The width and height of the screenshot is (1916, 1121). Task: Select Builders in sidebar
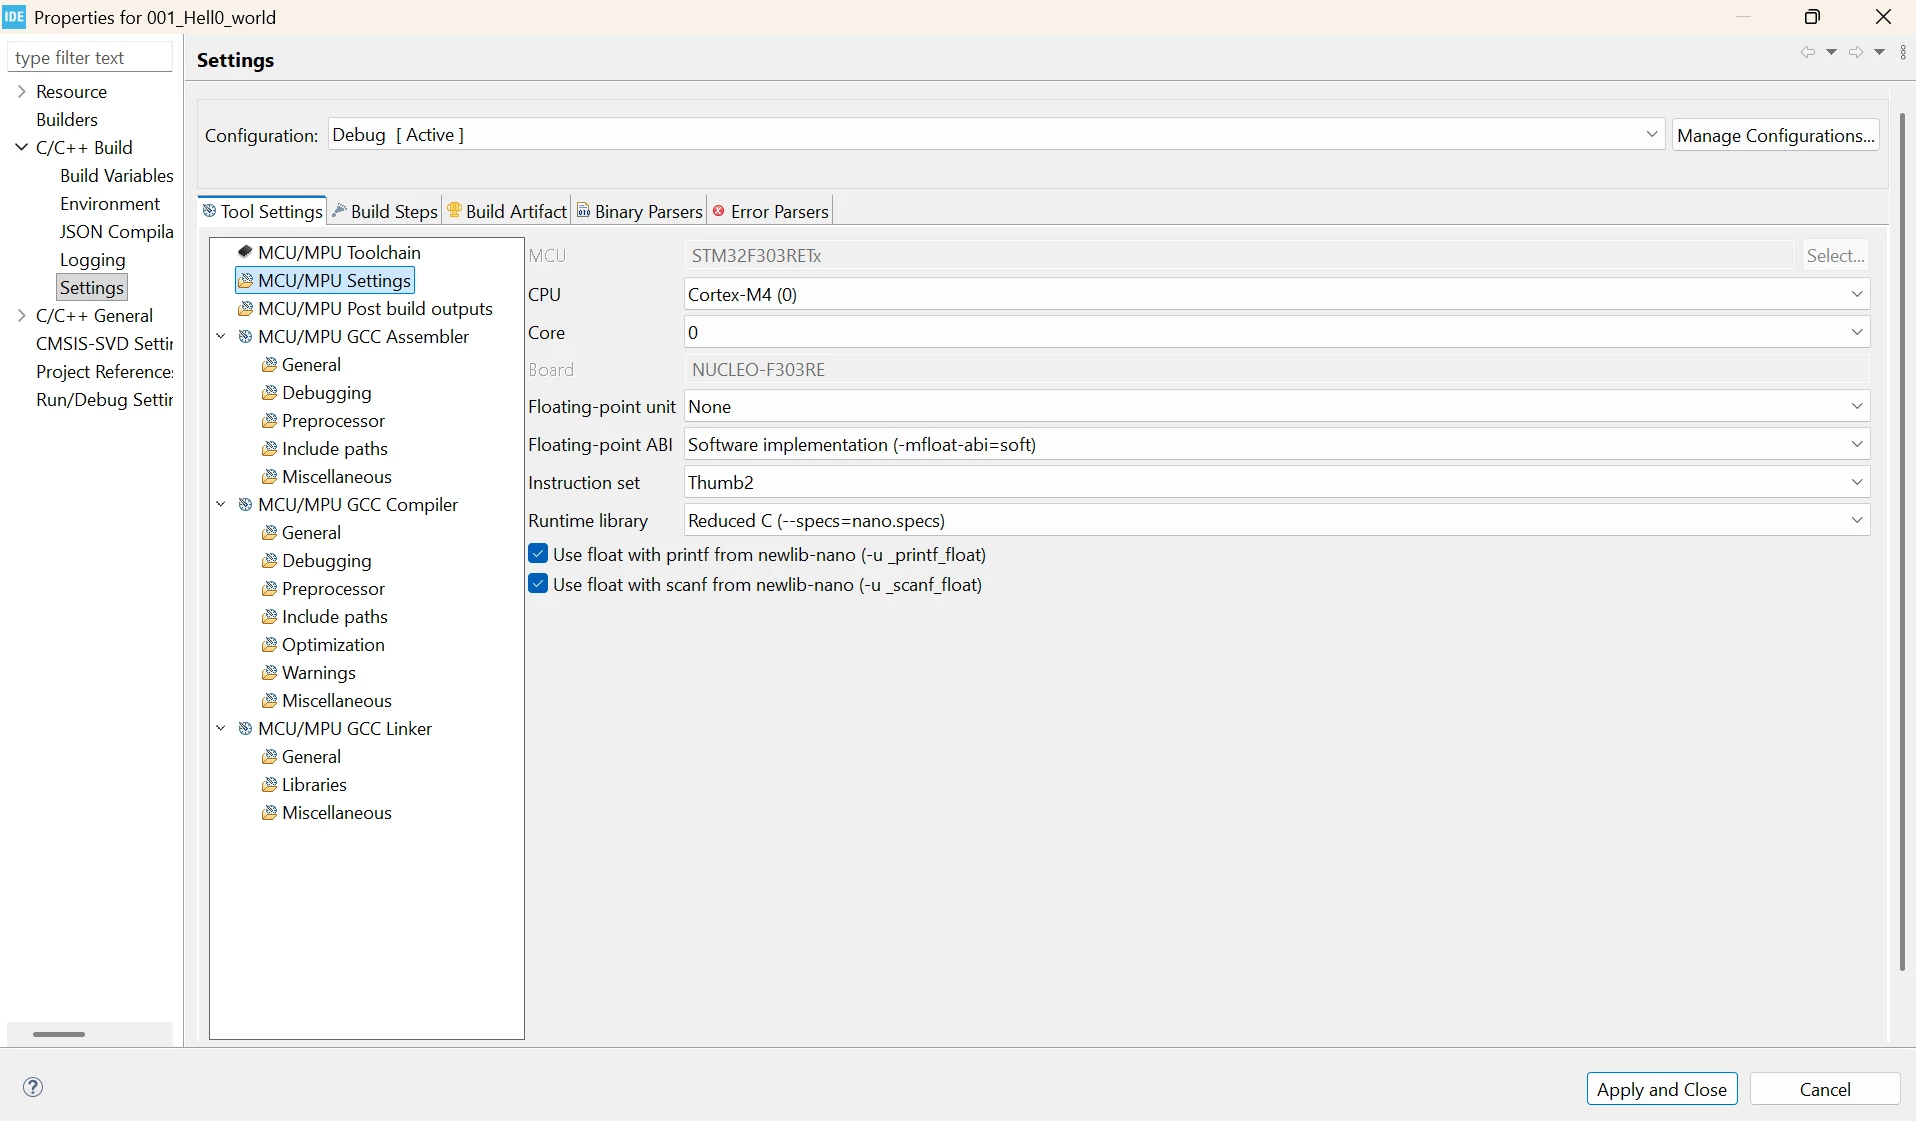point(66,119)
